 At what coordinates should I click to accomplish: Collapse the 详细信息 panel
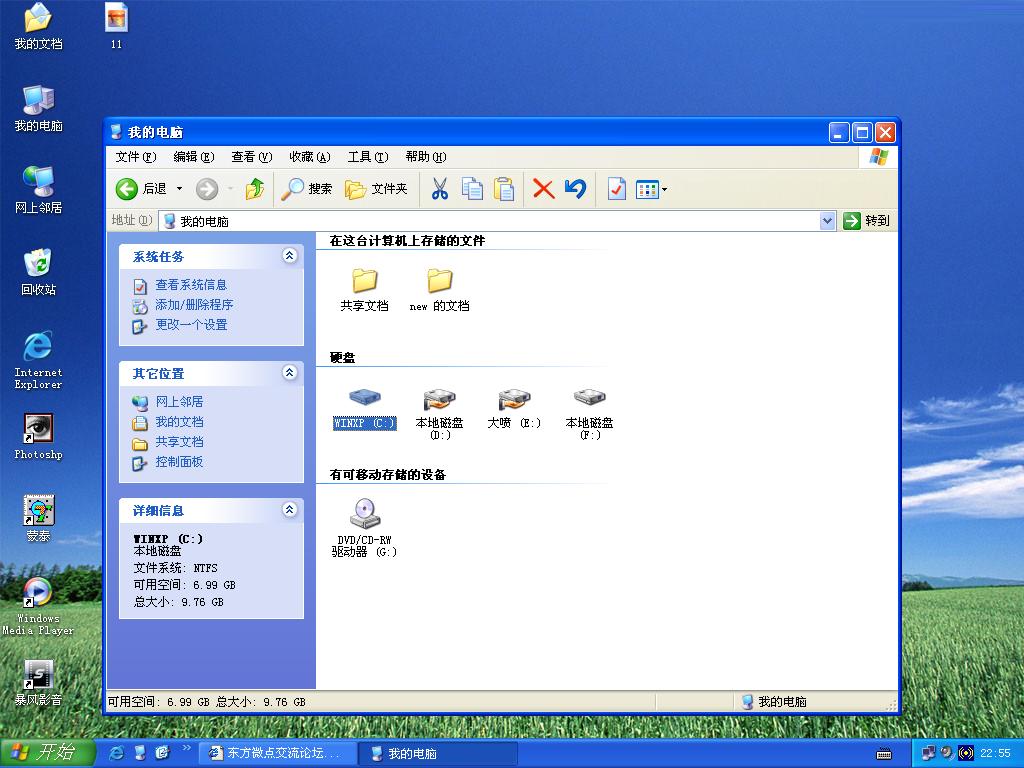coord(289,510)
